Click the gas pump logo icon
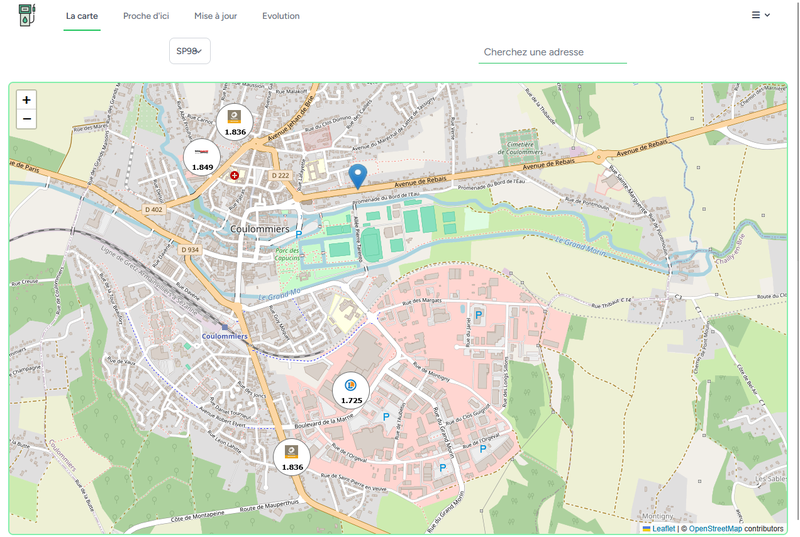The height and width of the screenshot is (537, 800). [x=28, y=16]
